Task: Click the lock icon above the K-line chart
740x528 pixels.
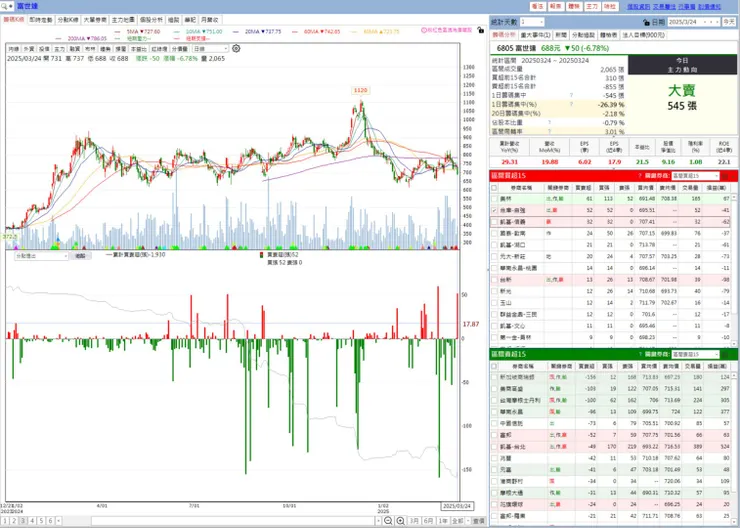Action: tap(480, 30)
